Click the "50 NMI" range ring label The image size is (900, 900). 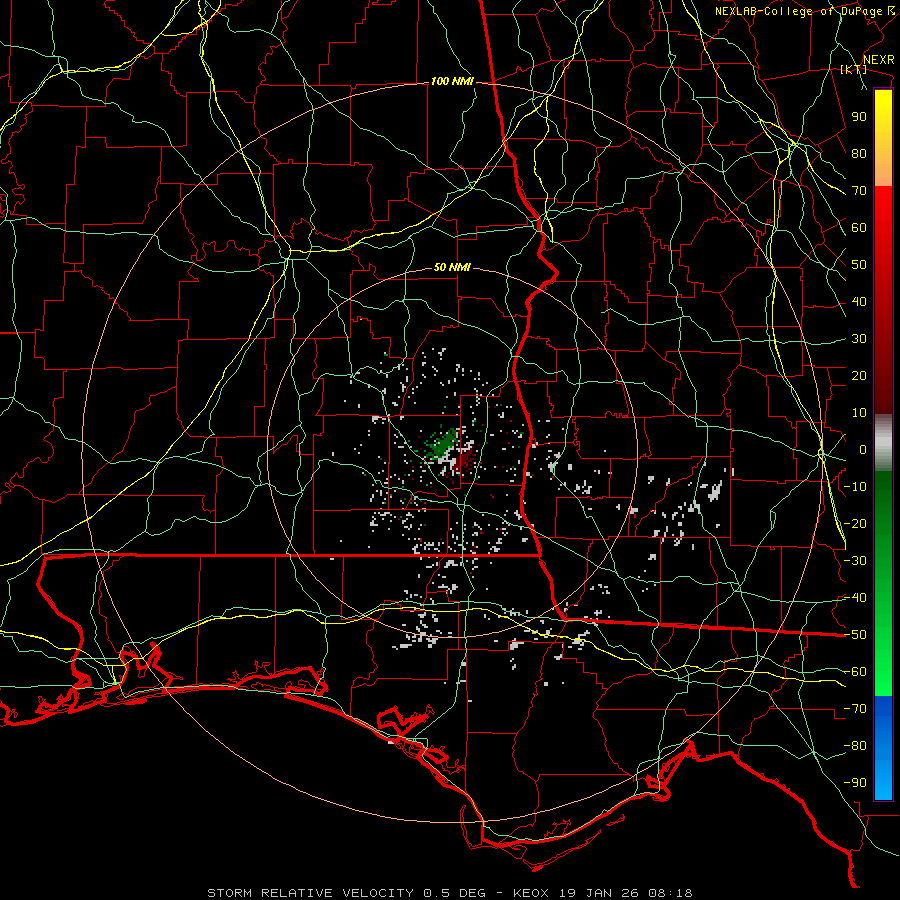tap(452, 267)
